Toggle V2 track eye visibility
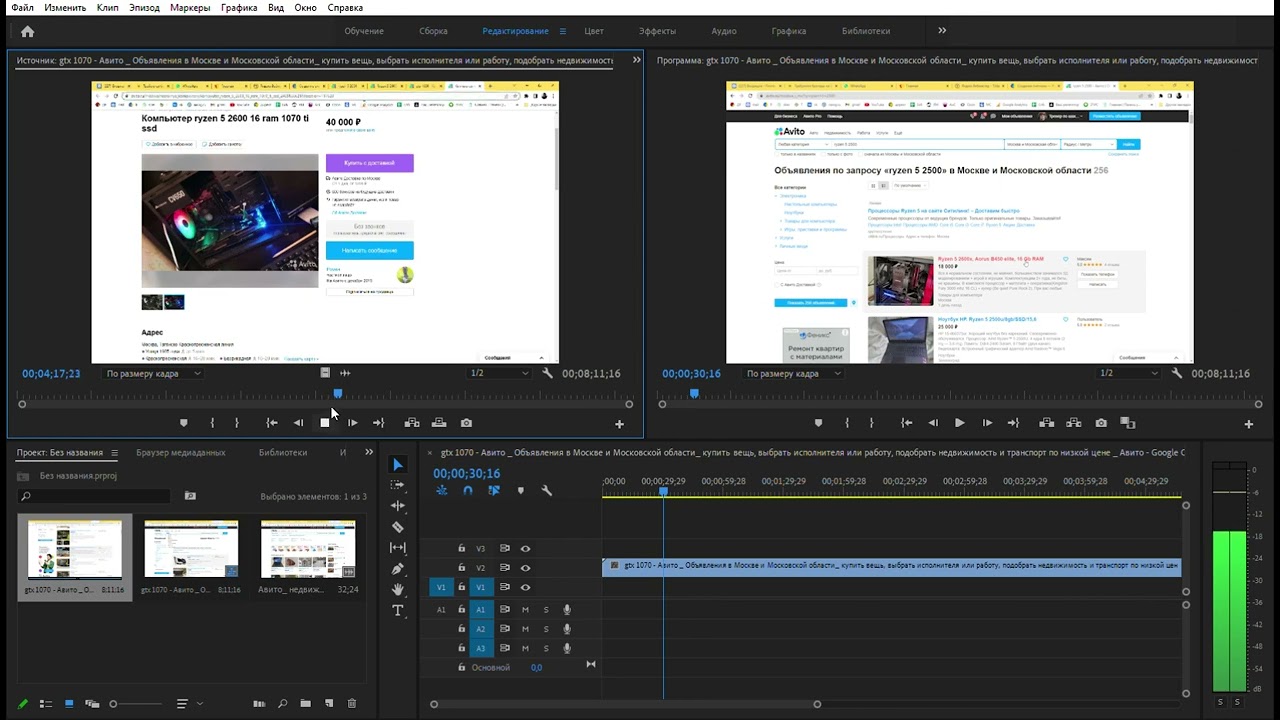Image resolution: width=1280 pixels, height=720 pixels. point(525,568)
